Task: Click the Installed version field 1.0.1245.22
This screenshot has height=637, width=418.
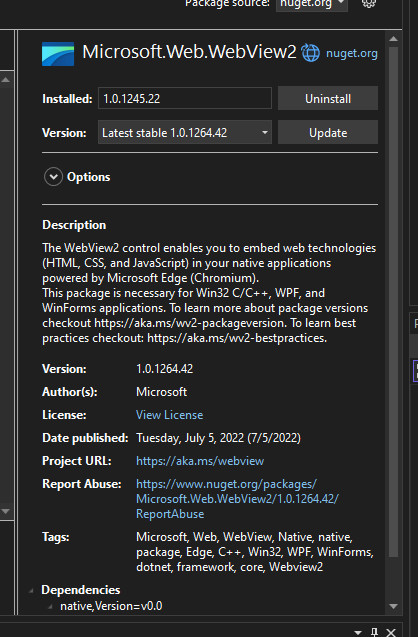Action: [185, 98]
